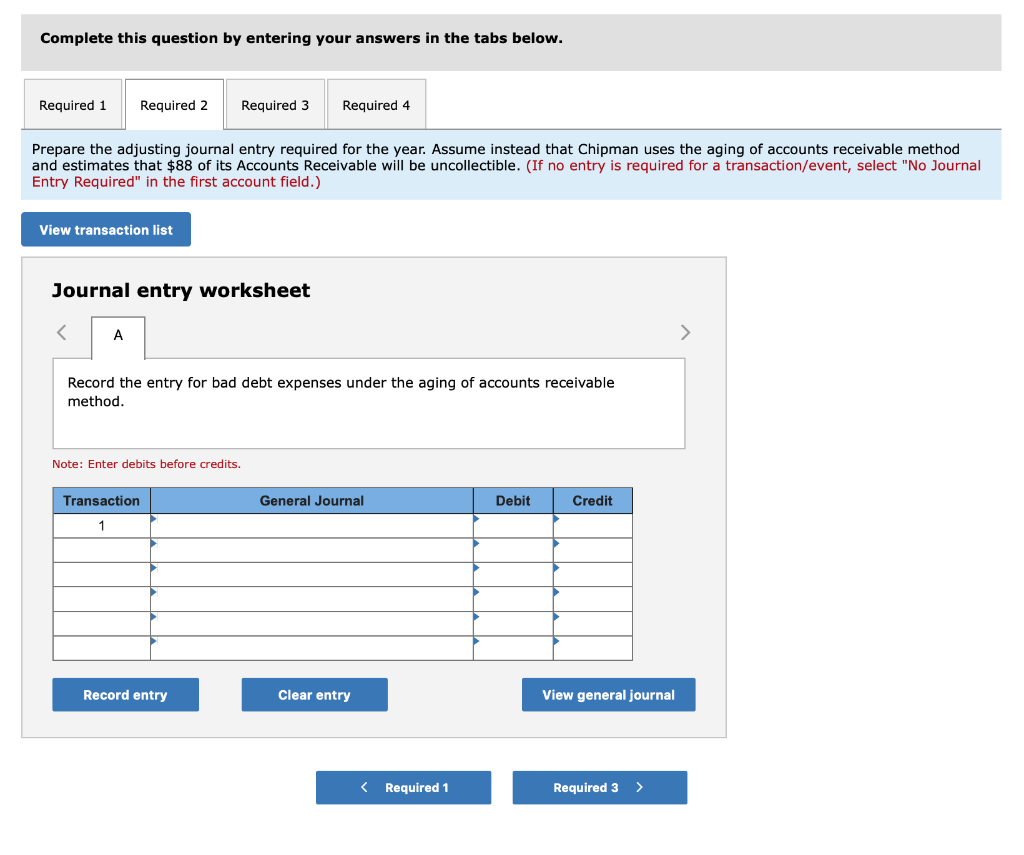Open the General Journal selector on the third row

pyautogui.click(x=152, y=569)
